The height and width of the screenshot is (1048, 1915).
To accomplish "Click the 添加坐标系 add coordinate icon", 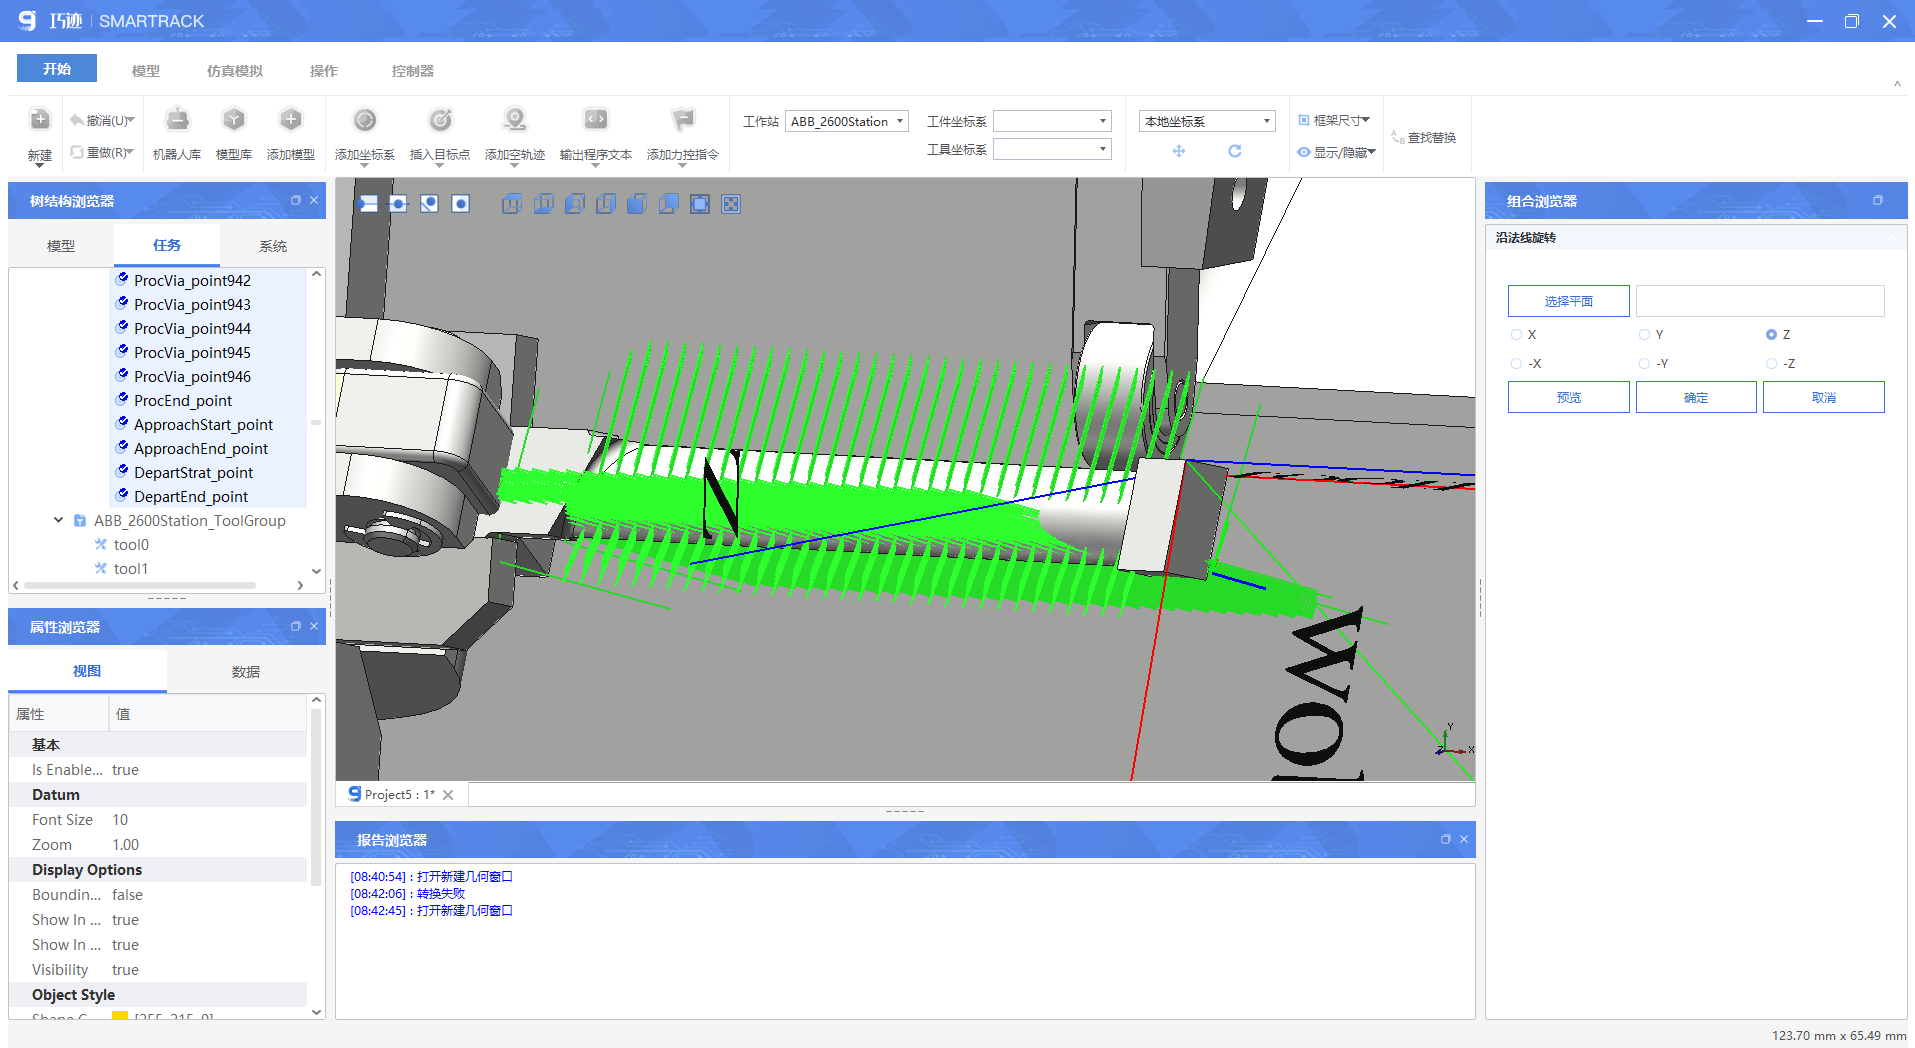I will pos(365,121).
